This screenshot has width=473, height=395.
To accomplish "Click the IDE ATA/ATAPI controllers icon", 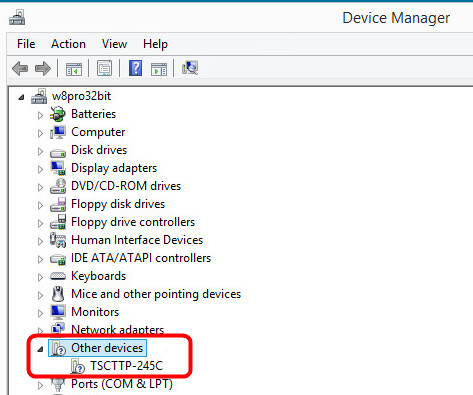I will (x=58, y=259).
